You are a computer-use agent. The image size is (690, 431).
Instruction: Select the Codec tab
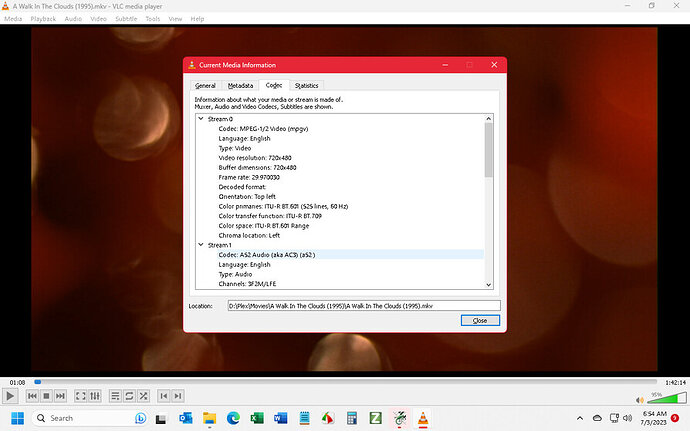(274, 85)
